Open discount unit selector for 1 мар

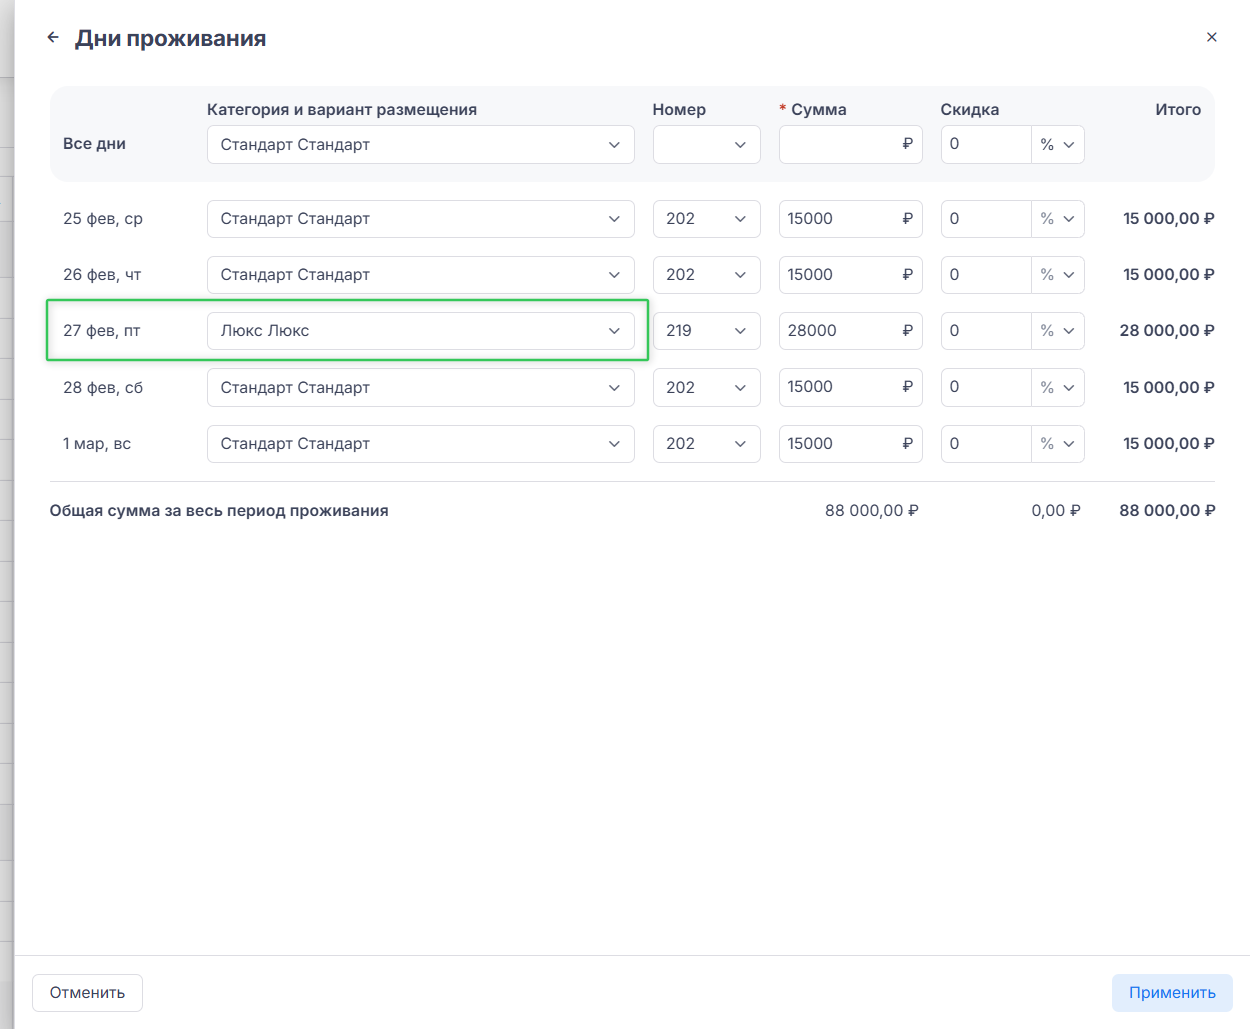click(x=1057, y=444)
